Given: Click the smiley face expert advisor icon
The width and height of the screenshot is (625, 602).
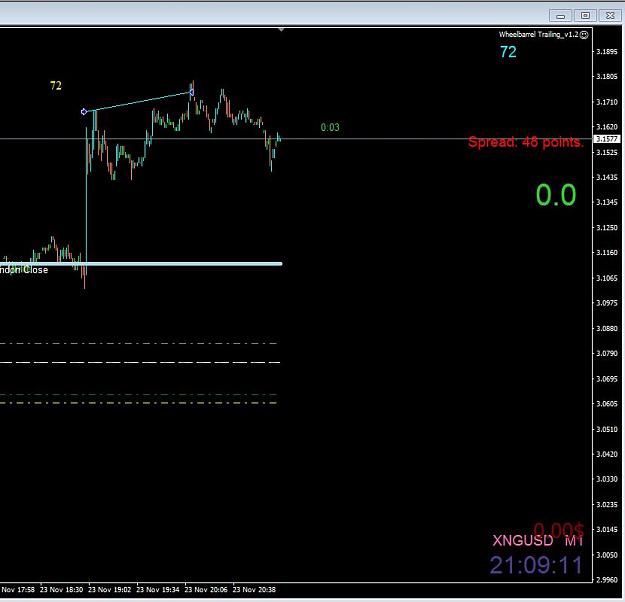Looking at the screenshot, I should pos(584,35).
